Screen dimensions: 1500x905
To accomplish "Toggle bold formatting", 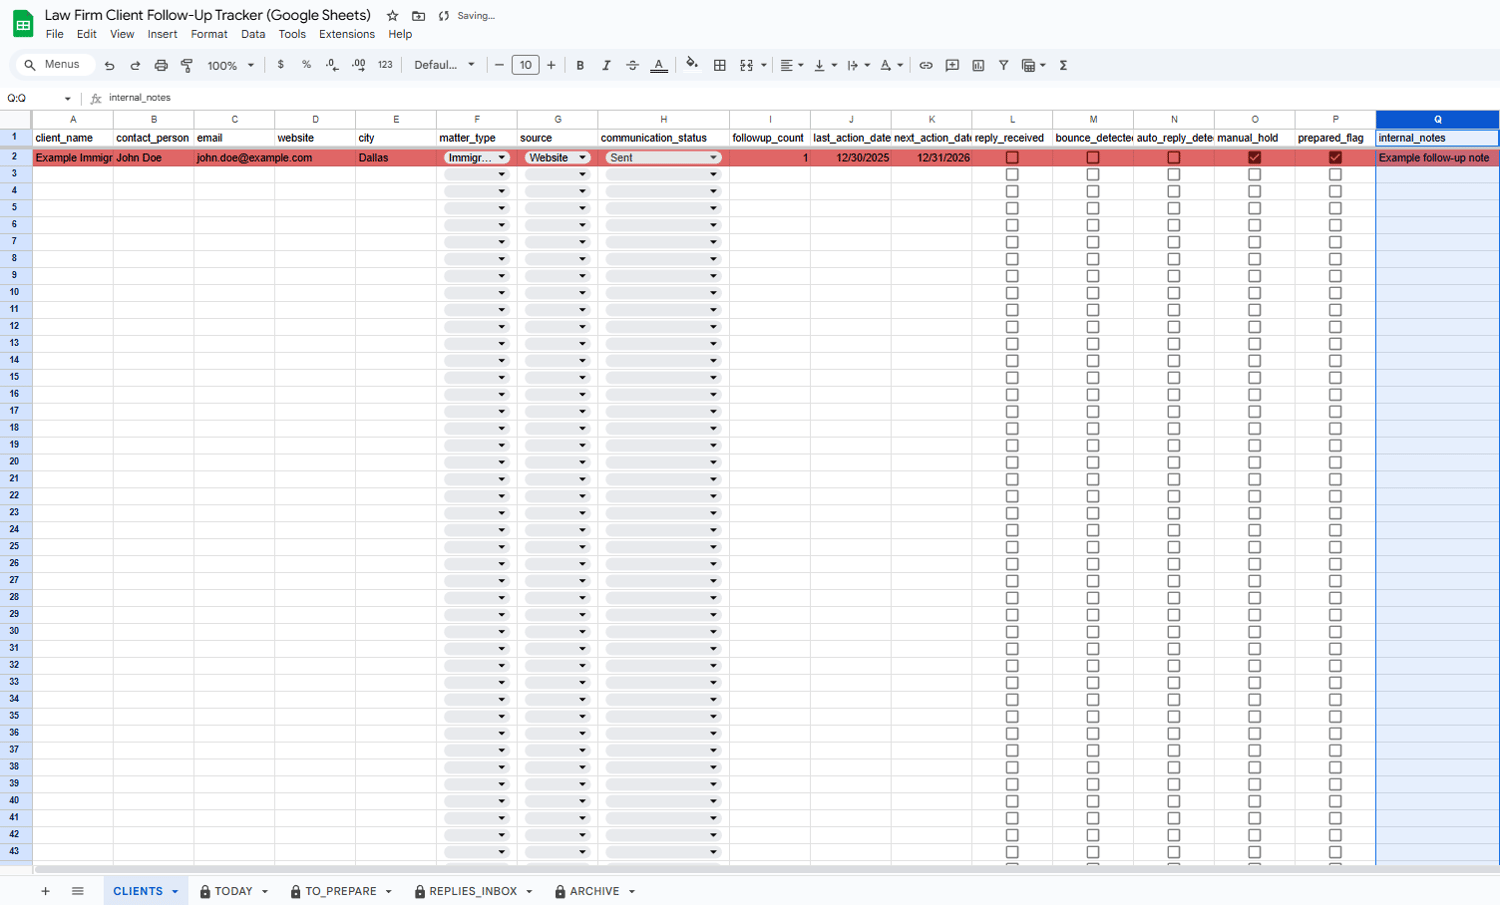I will click(x=580, y=65).
